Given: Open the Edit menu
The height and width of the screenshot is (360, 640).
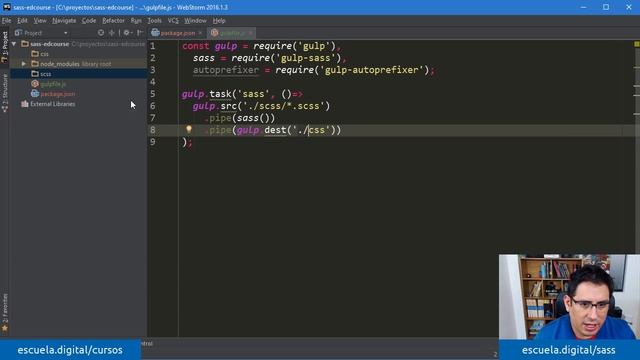Looking at the screenshot, I should pyautogui.click(x=22, y=20).
